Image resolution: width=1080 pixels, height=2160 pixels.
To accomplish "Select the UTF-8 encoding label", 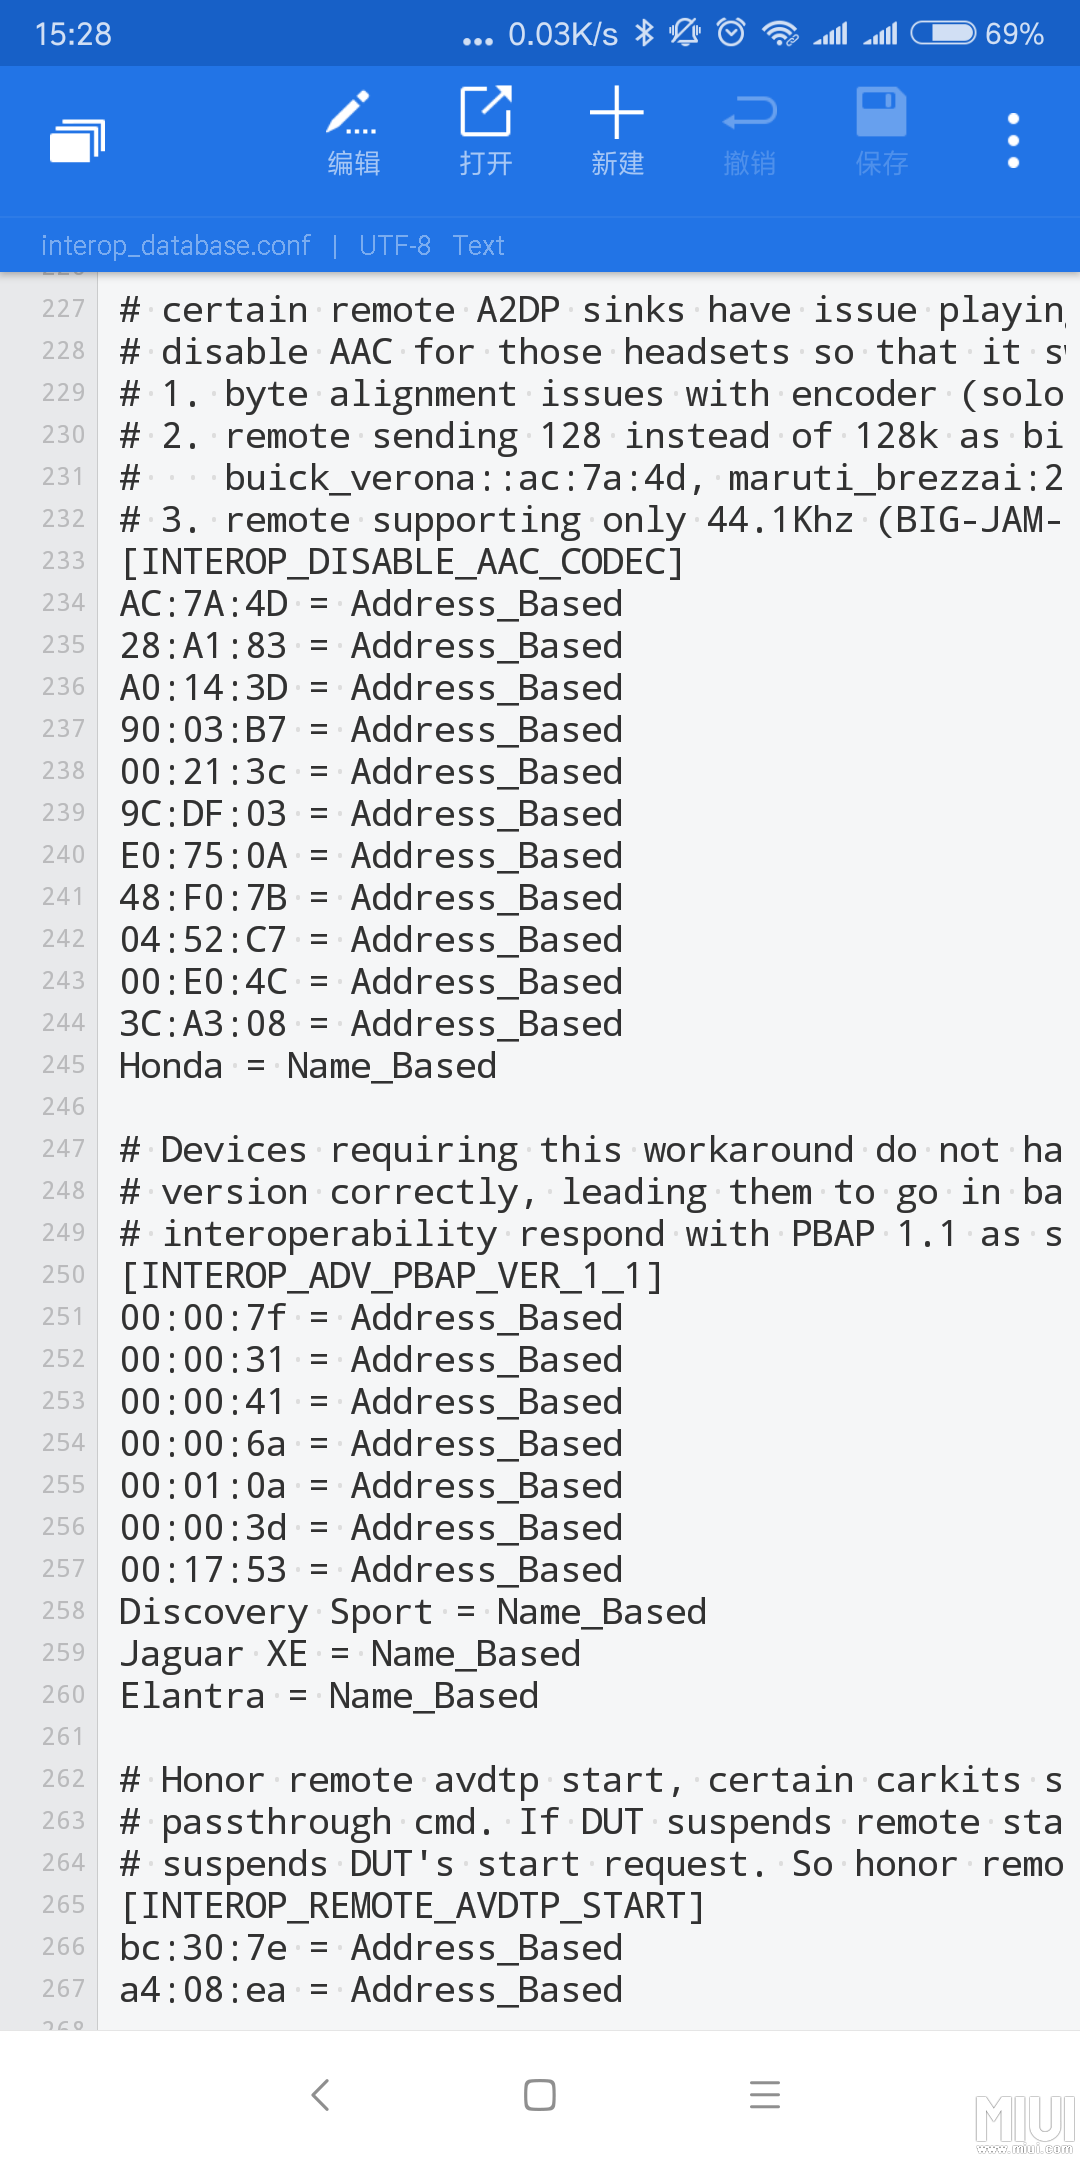I will [x=395, y=246].
